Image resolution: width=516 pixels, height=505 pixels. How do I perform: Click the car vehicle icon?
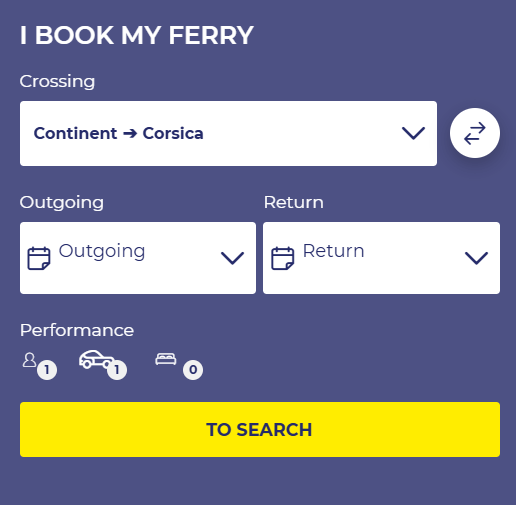pos(96,359)
